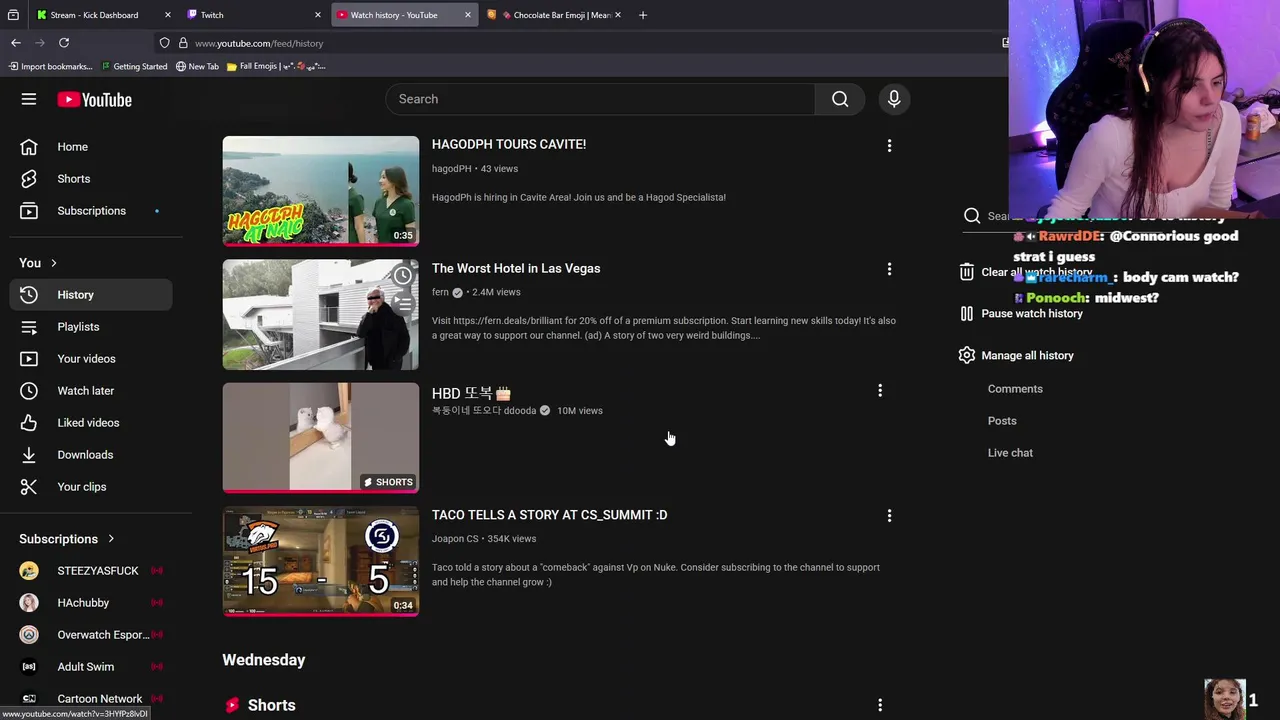This screenshot has height=720, width=1280.
Task: Open options menu for Wednesday Shorts shelf
Action: (880, 706)
